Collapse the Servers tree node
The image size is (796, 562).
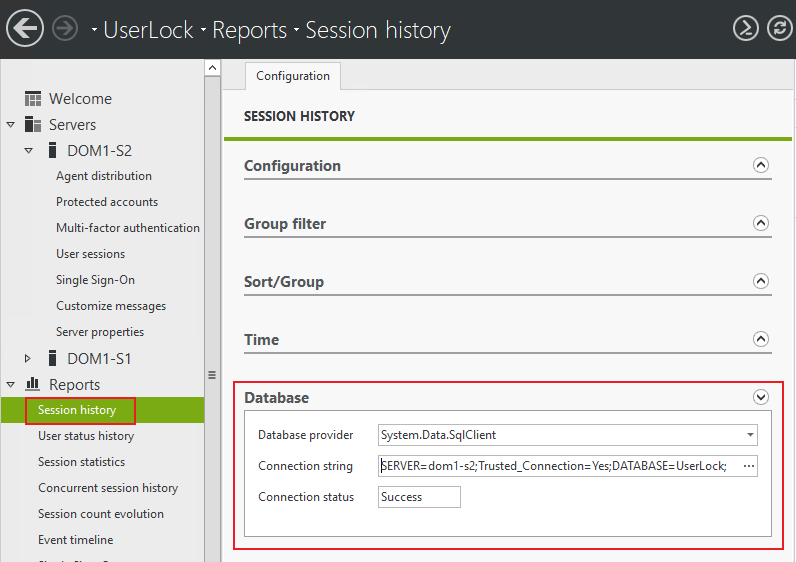[x=11, y=125]
